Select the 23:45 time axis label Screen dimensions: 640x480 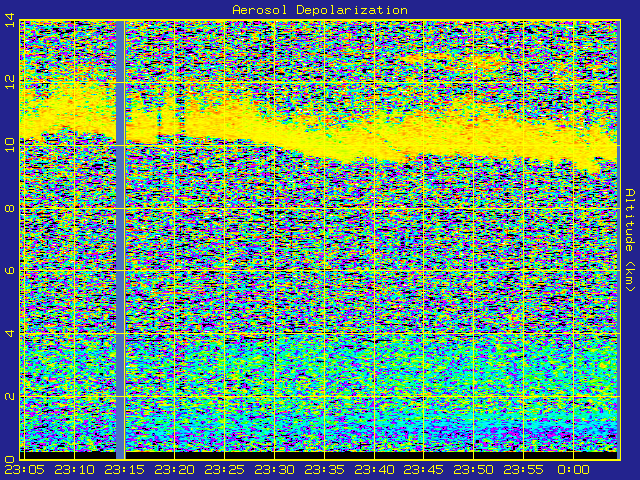(424, 470)
